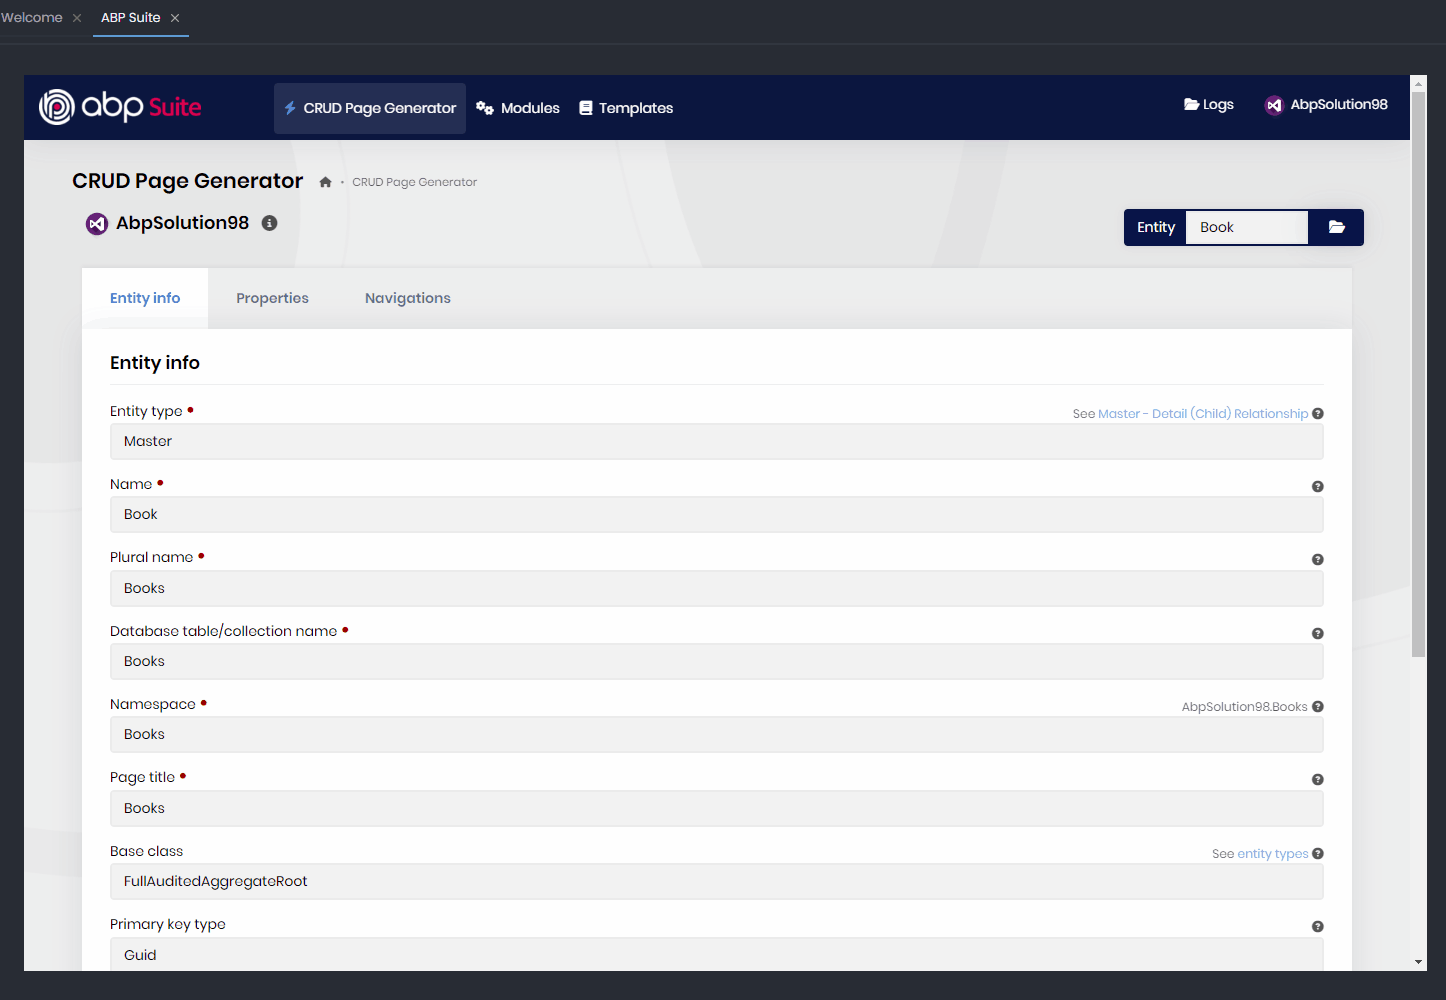Open the Master - Detail (Child) Relationship link

[1203, 414]
